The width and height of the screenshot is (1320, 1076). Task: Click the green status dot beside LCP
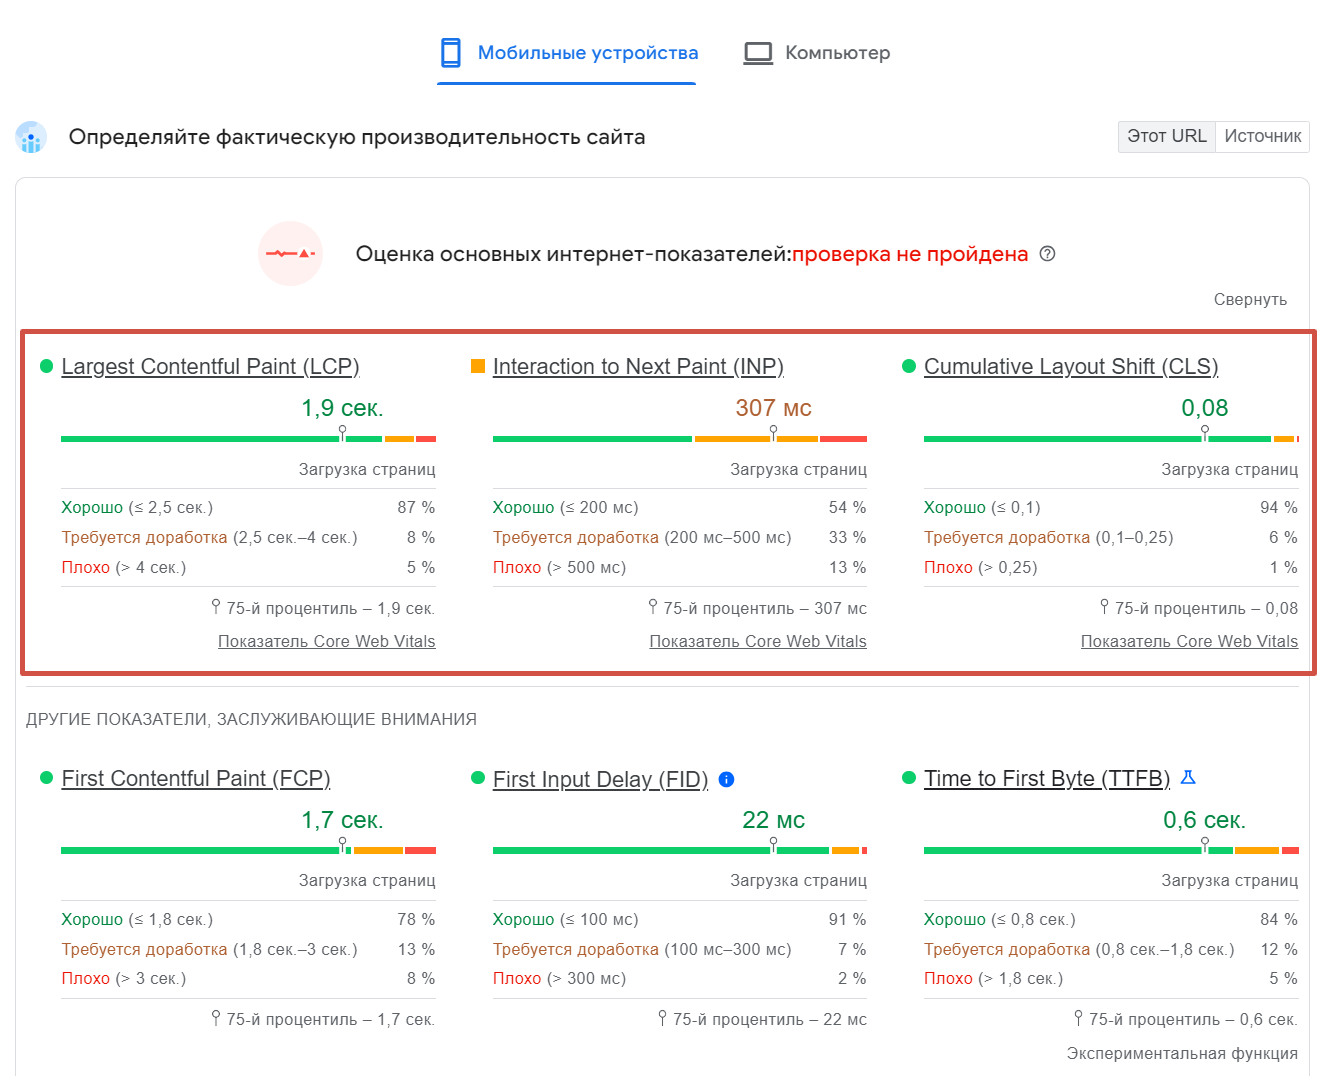(44, 366)
